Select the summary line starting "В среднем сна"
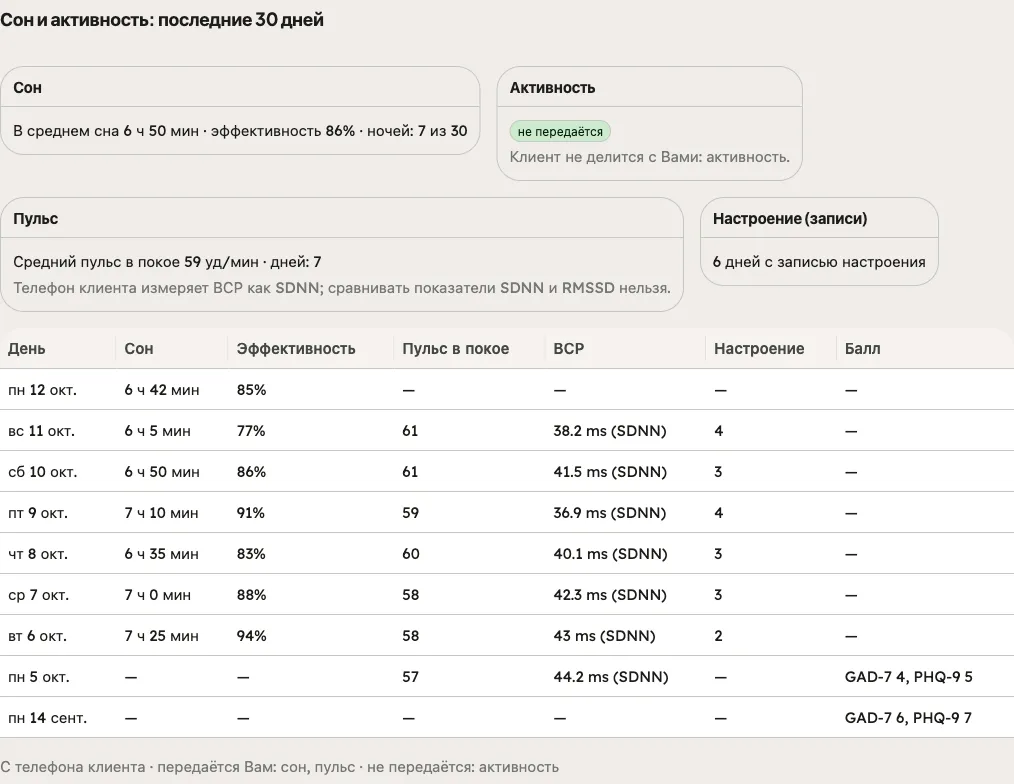The width and height of the screenshot is (1014, 784). (x=240, y=131)
